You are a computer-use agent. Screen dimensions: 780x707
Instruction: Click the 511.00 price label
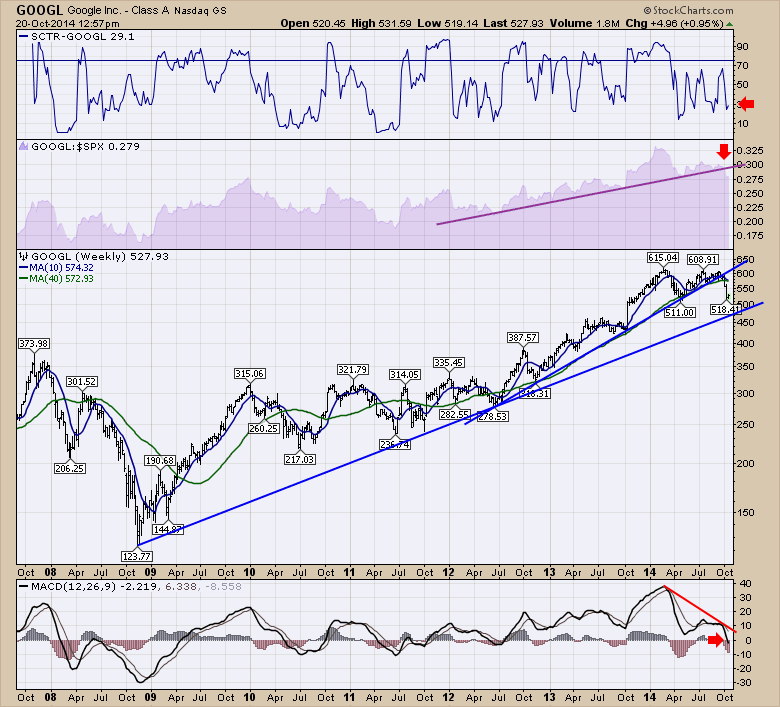680,312
